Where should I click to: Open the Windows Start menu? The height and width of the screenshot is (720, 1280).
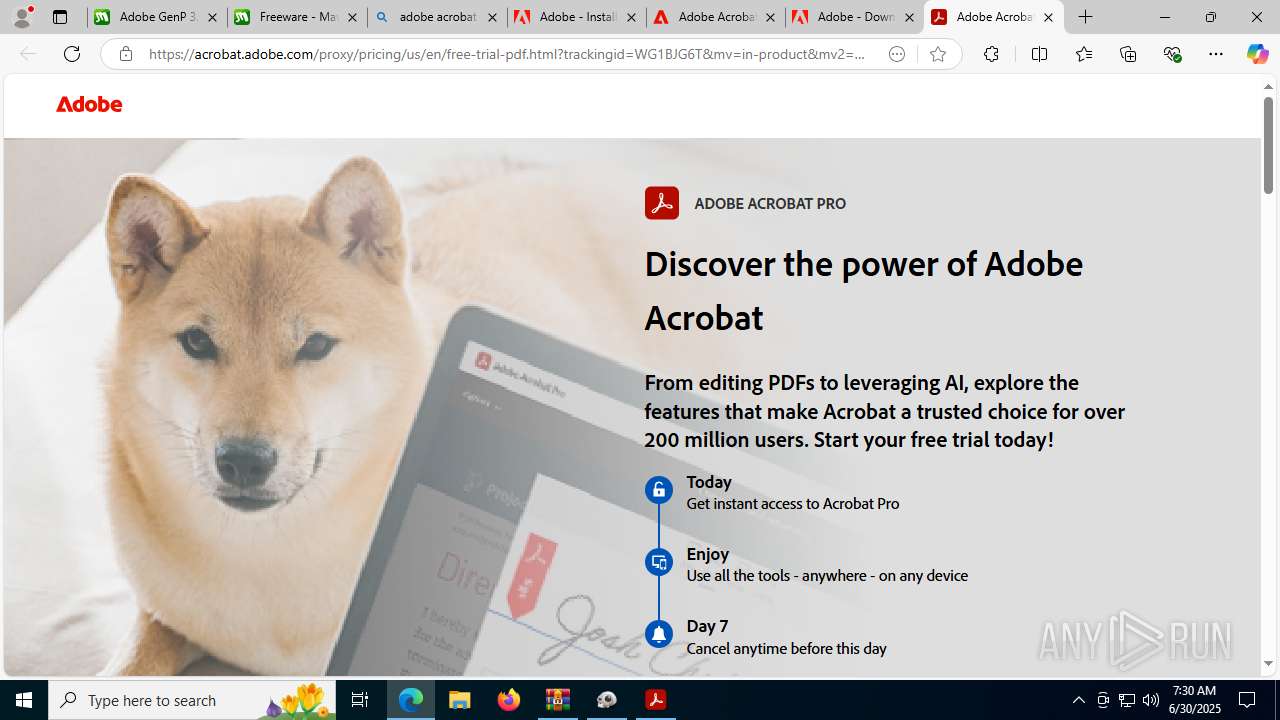[x=24, y=700]
